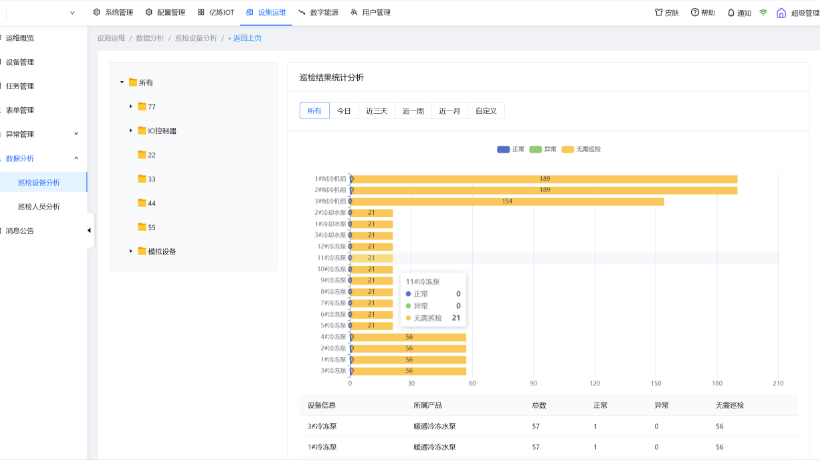Click the highlighted 11#冷冻泵 bar
The width and height of the screenshot is (820, 460).
tap(371, 258)
